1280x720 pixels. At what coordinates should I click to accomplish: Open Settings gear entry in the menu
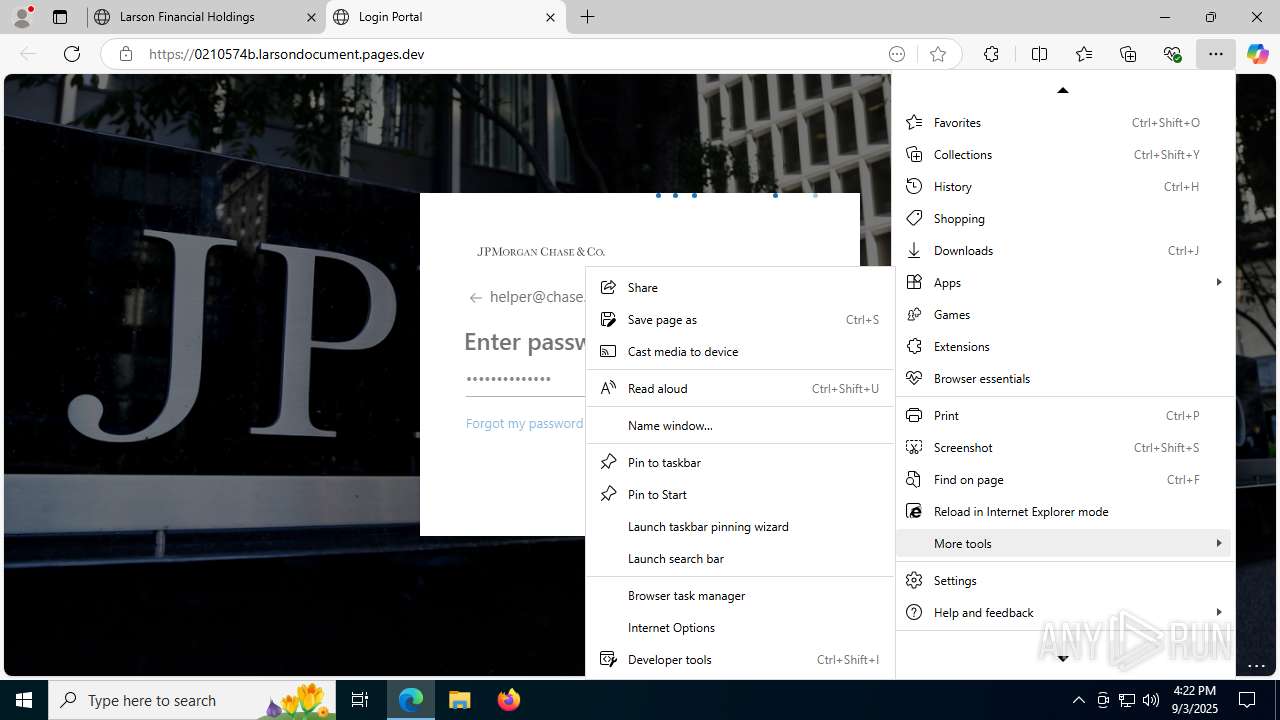point(1064,580)
